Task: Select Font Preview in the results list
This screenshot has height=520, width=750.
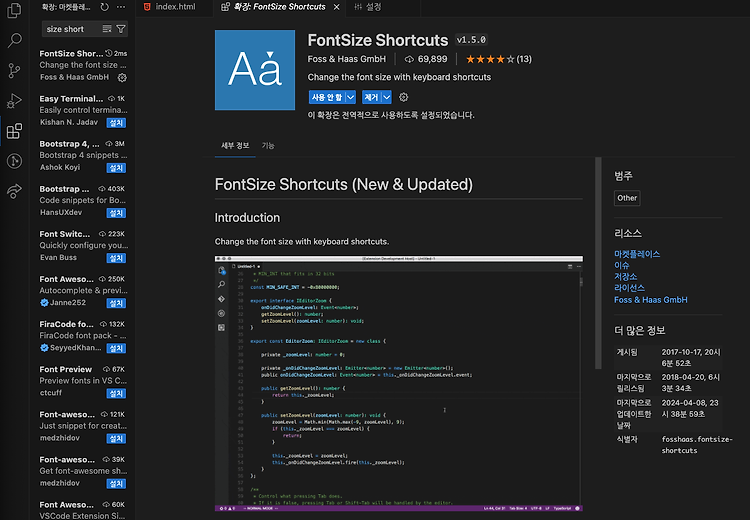Action: (x=82, y=381)
